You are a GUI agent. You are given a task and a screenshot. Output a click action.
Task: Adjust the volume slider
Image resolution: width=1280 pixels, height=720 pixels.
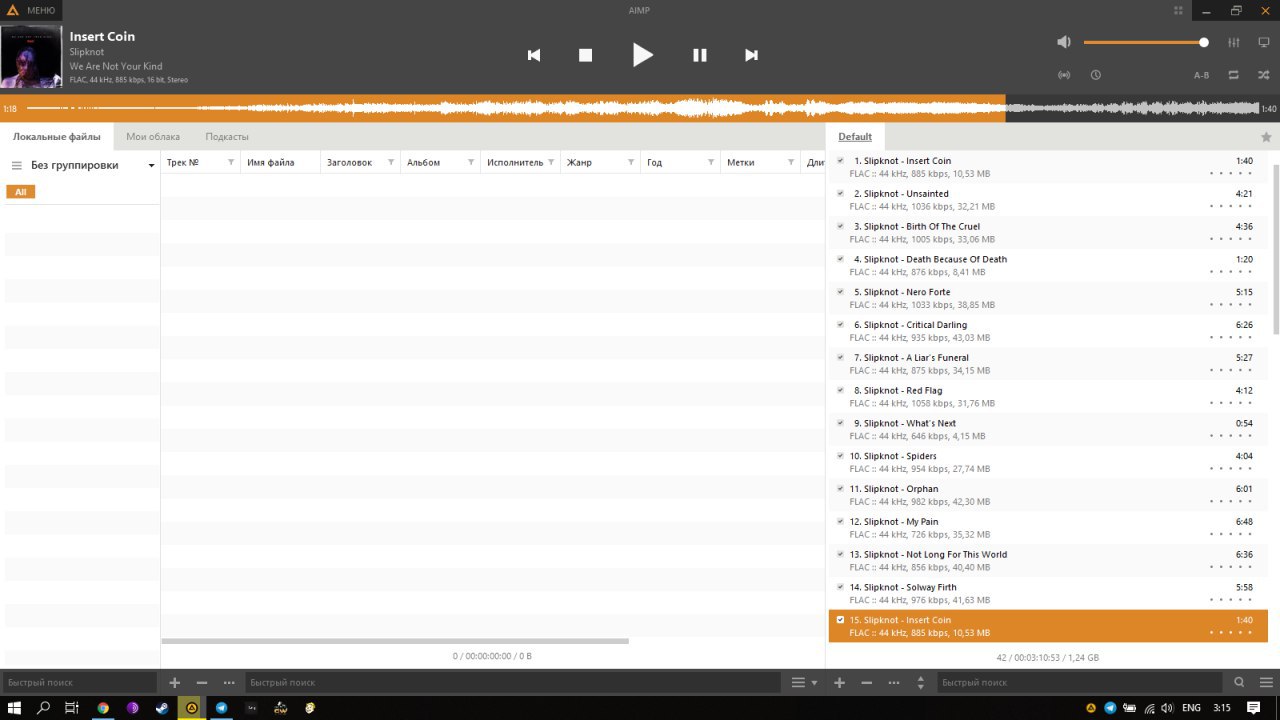point(1146,42)
